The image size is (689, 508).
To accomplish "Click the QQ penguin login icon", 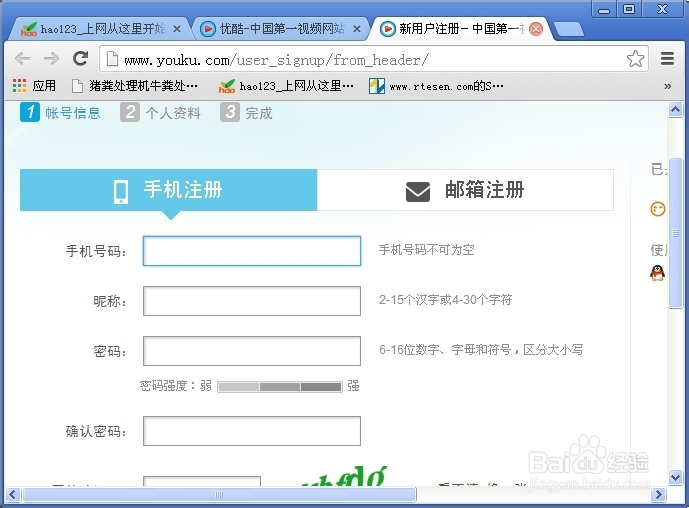I will pyautogui.click(x=657, y=273).
